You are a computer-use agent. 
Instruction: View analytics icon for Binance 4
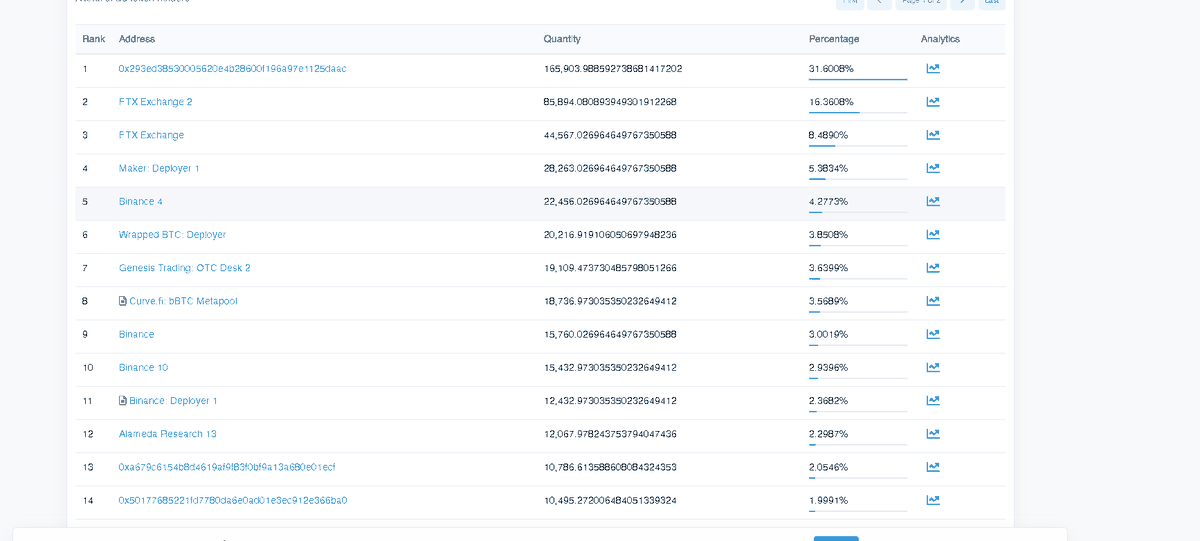click(933, 201)
